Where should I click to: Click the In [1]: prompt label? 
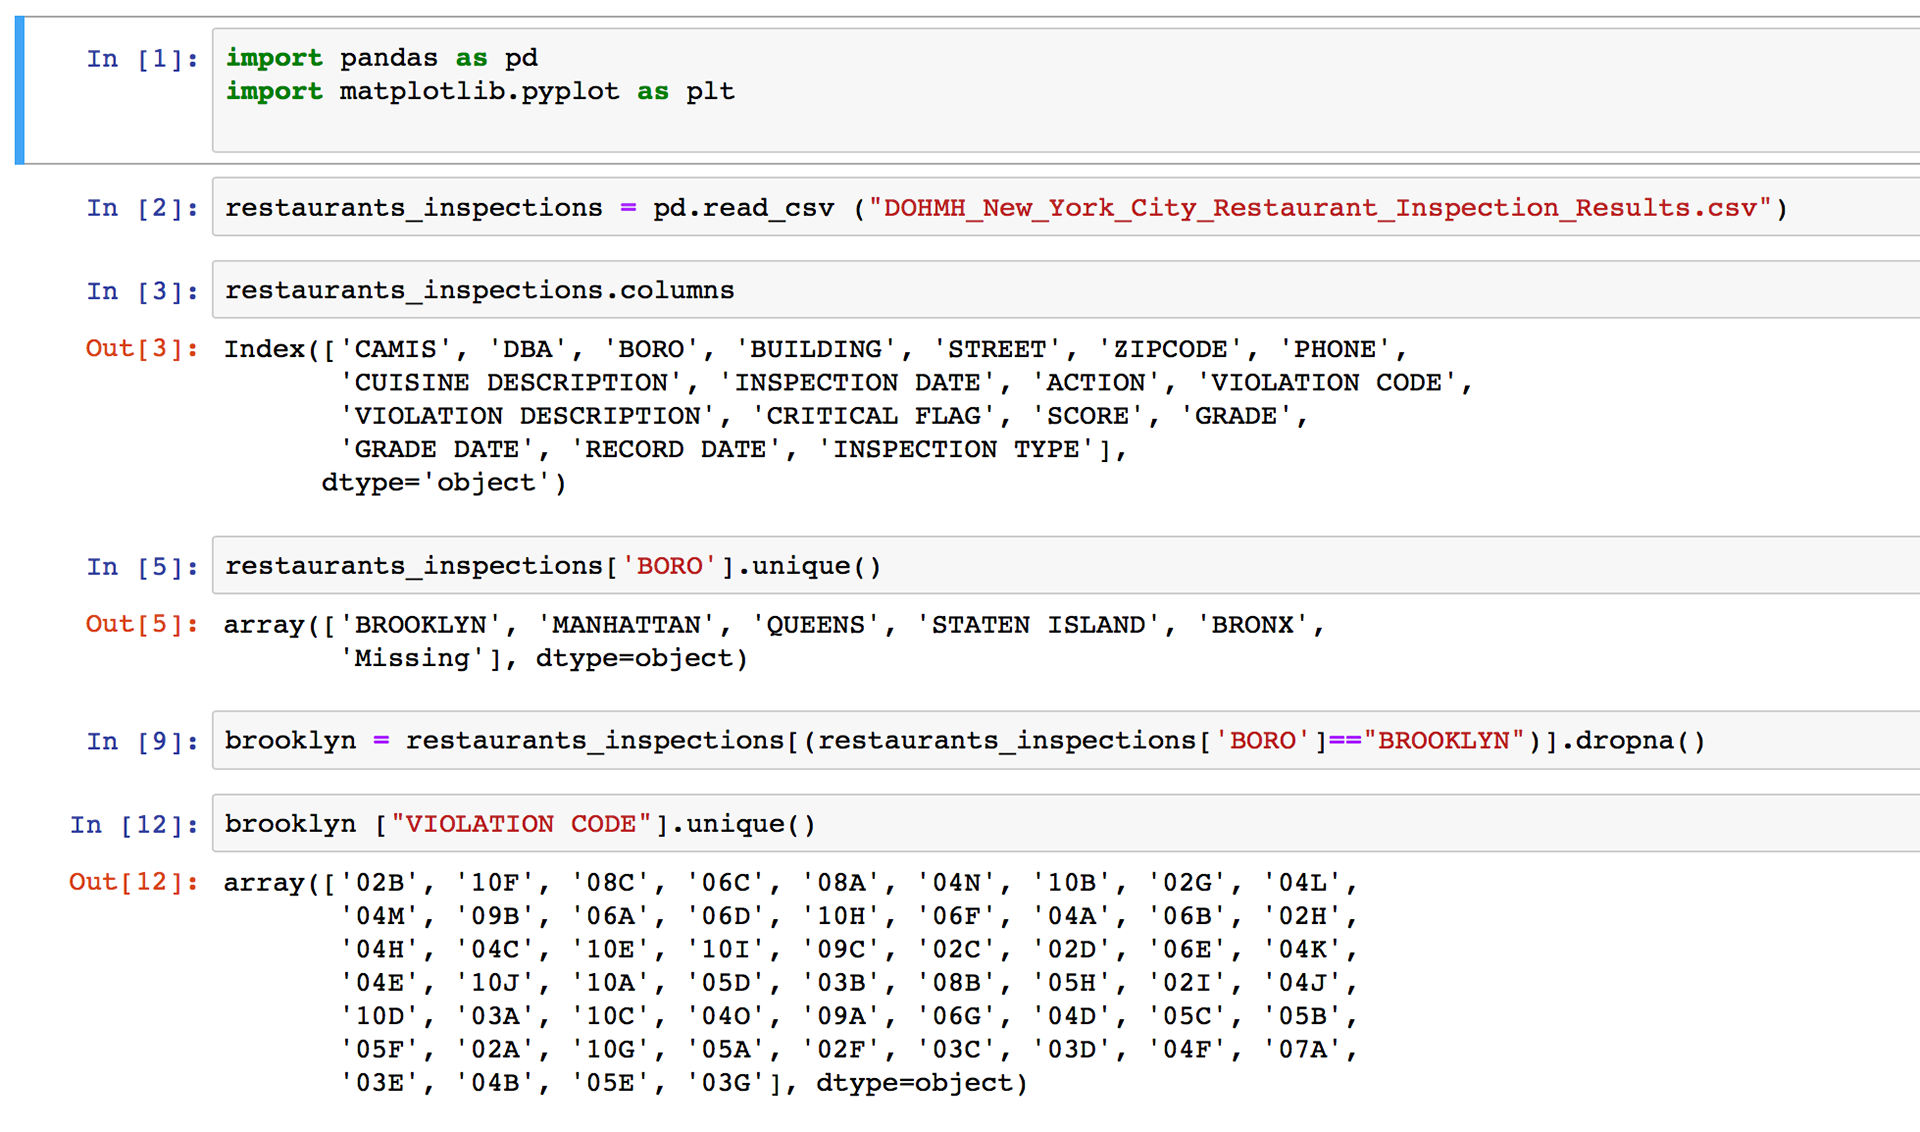coord(142,59)
